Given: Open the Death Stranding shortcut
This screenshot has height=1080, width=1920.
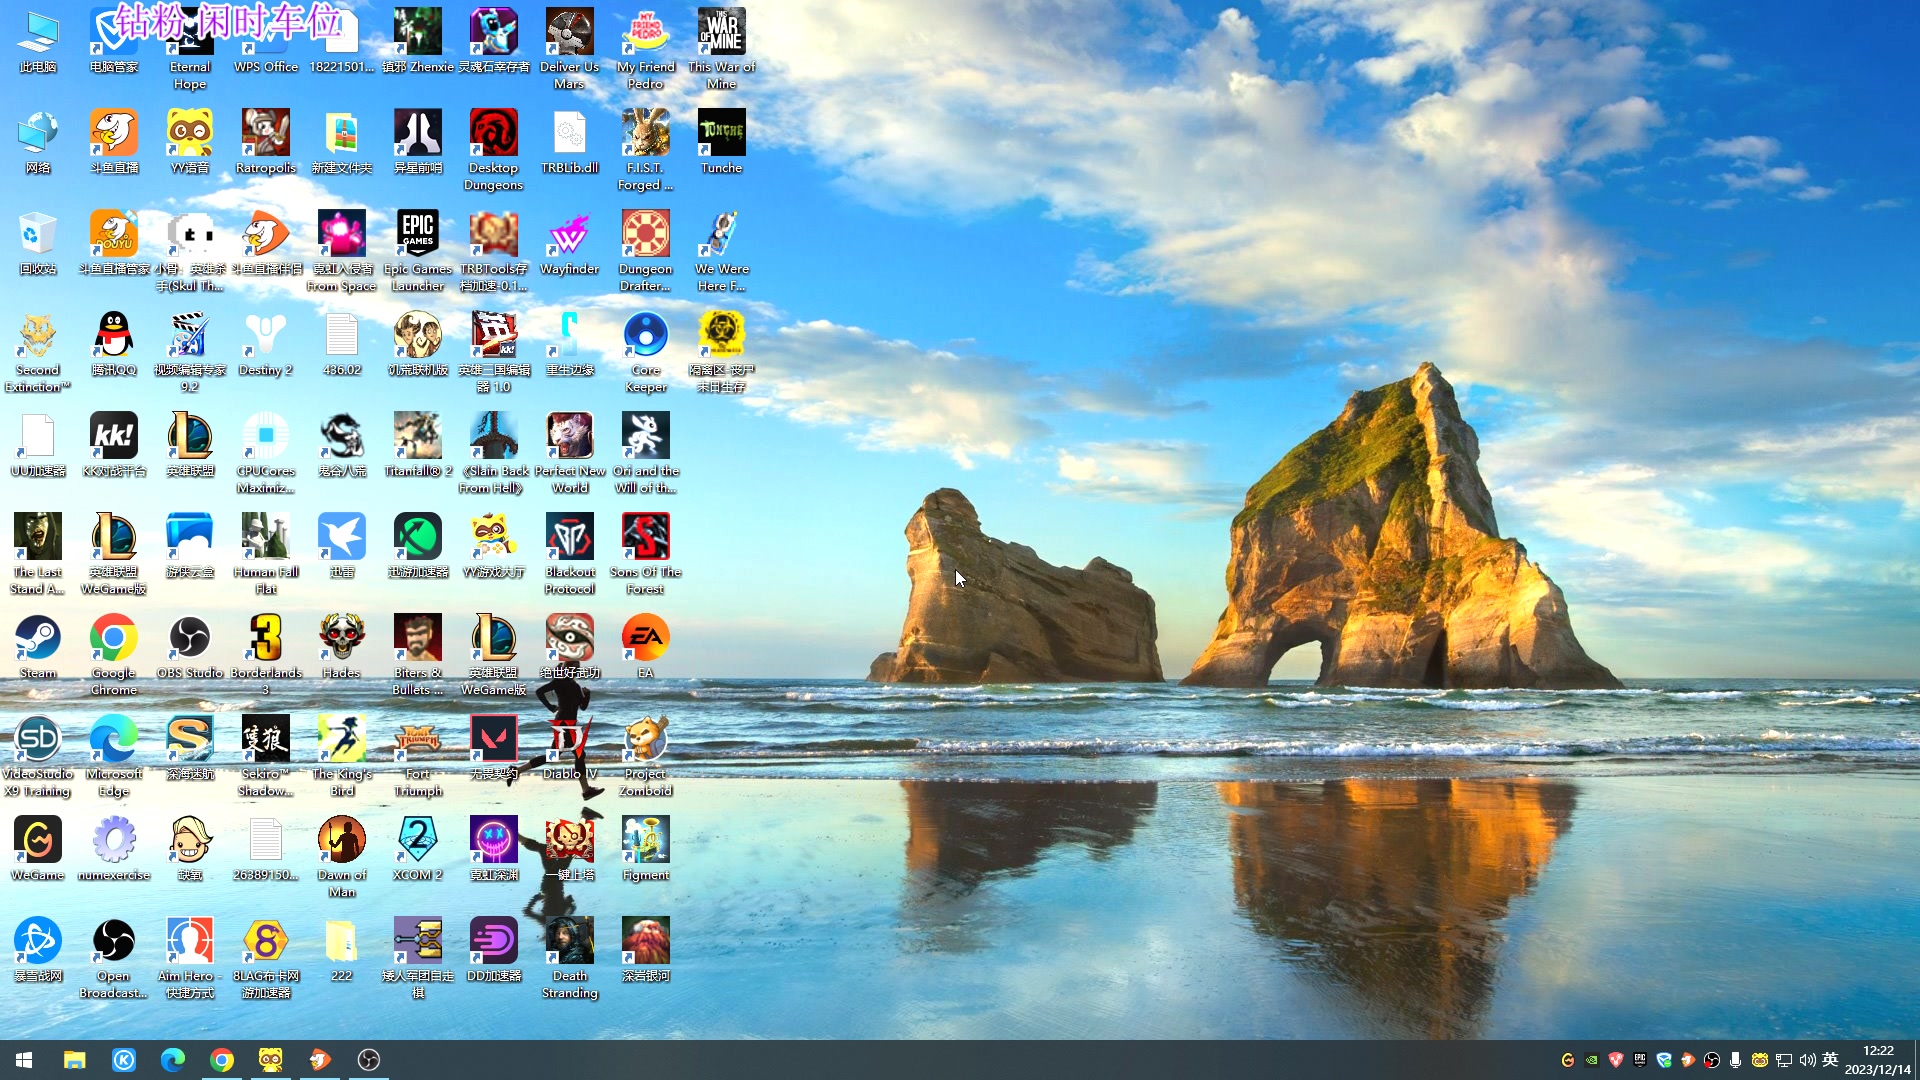Looking at the screenshot, I should point(570,958).
